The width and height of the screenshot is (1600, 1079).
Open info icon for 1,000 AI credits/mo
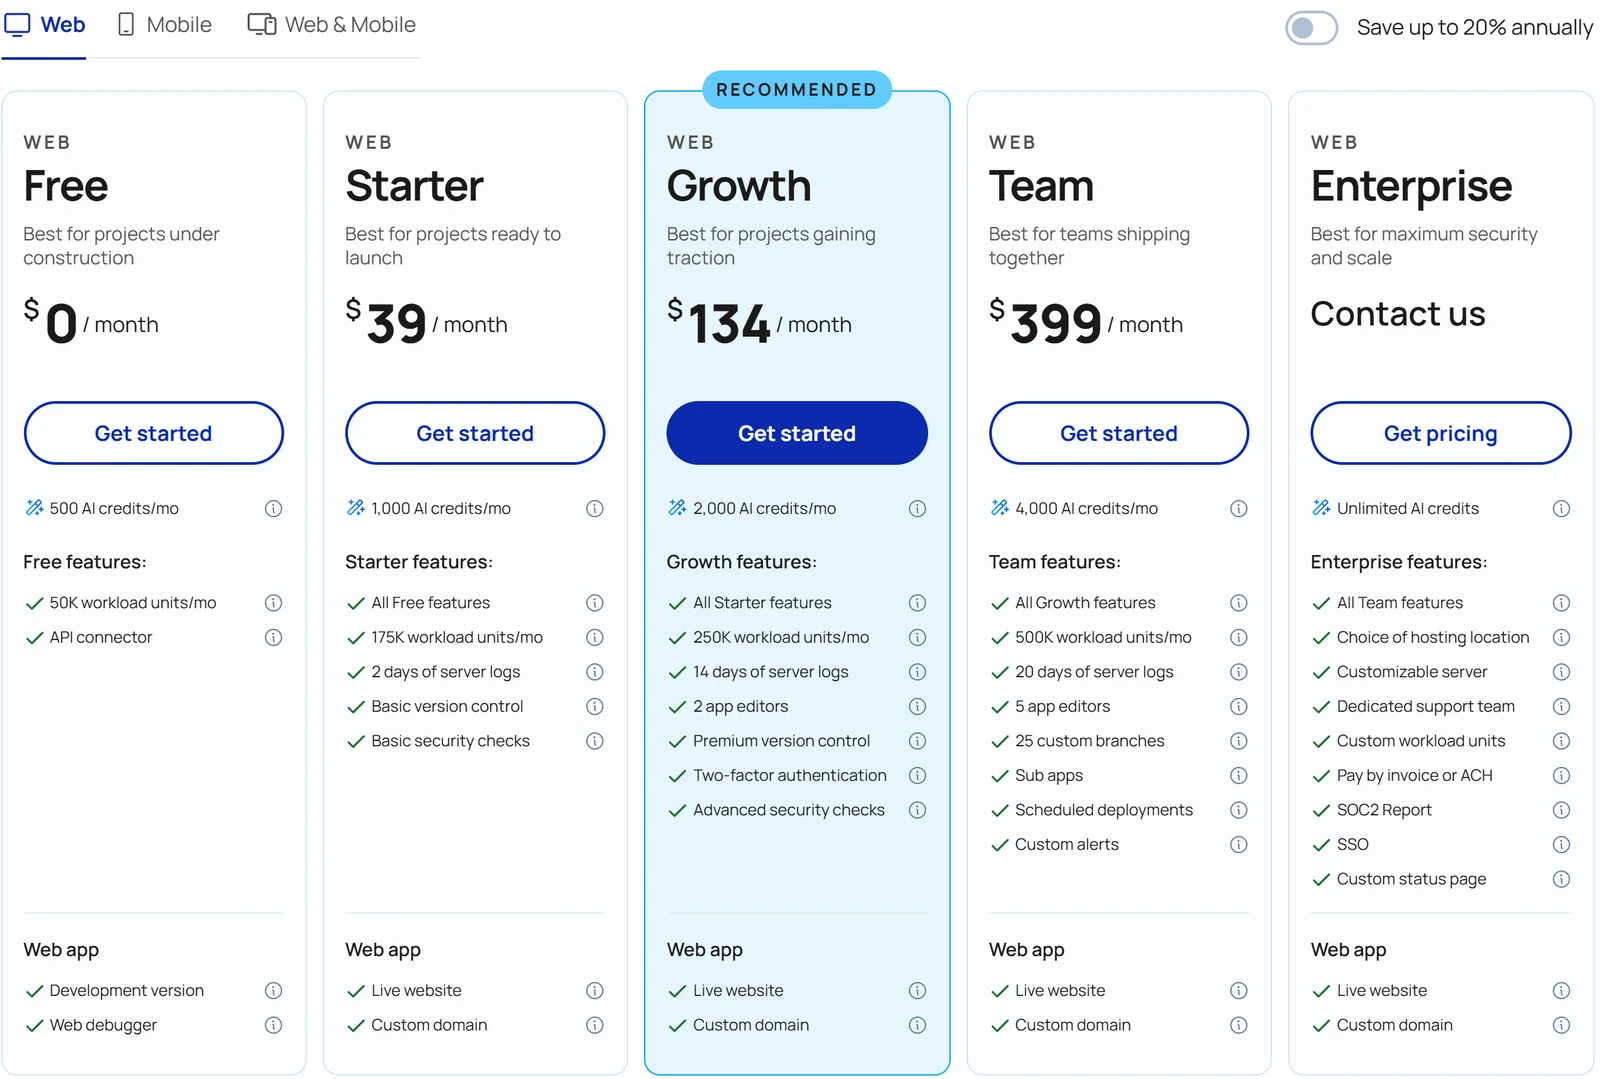(x=595, y=509)
